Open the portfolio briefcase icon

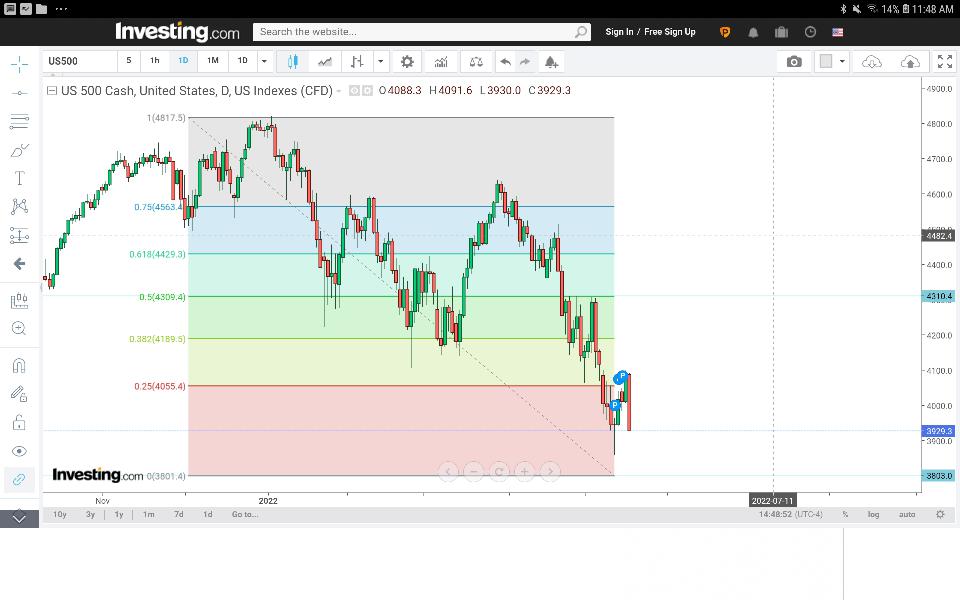coord(781,32)
